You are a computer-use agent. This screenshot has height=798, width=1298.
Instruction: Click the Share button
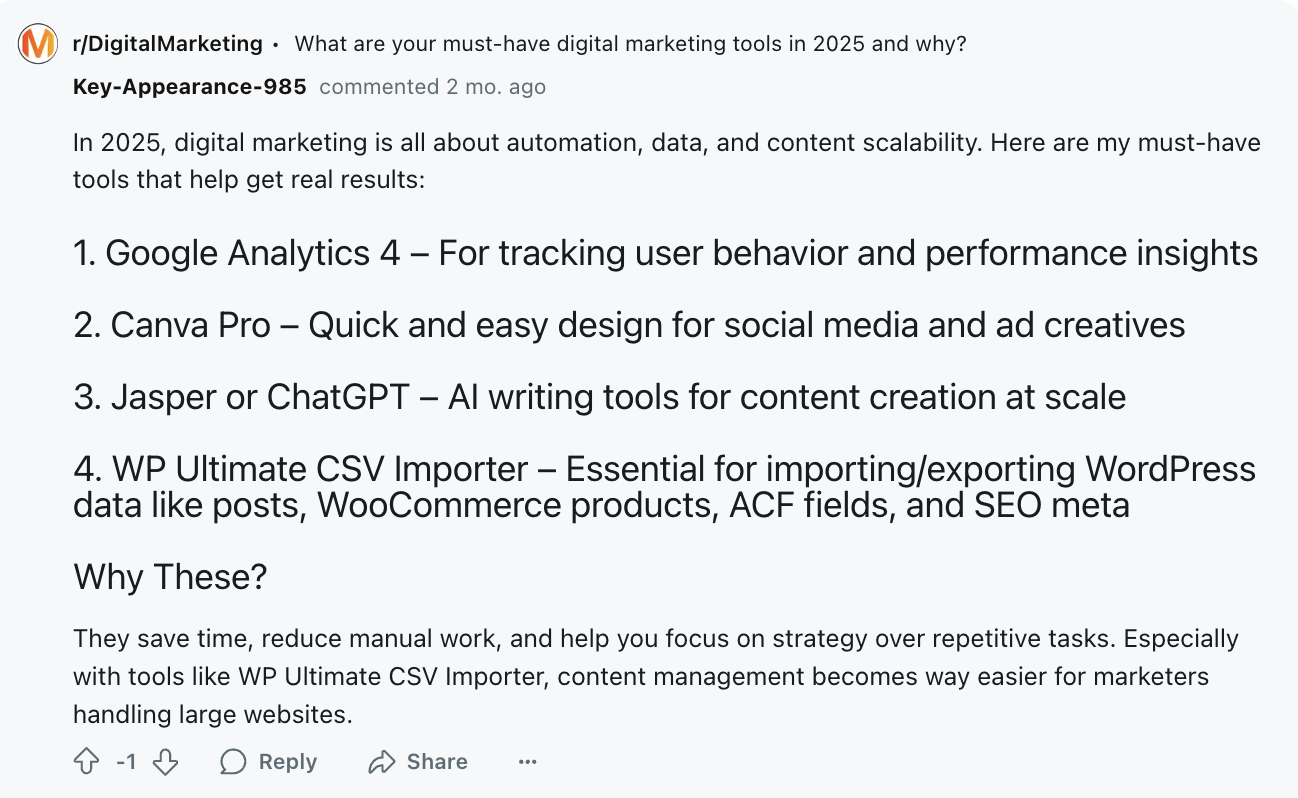[x=436, y=761]
